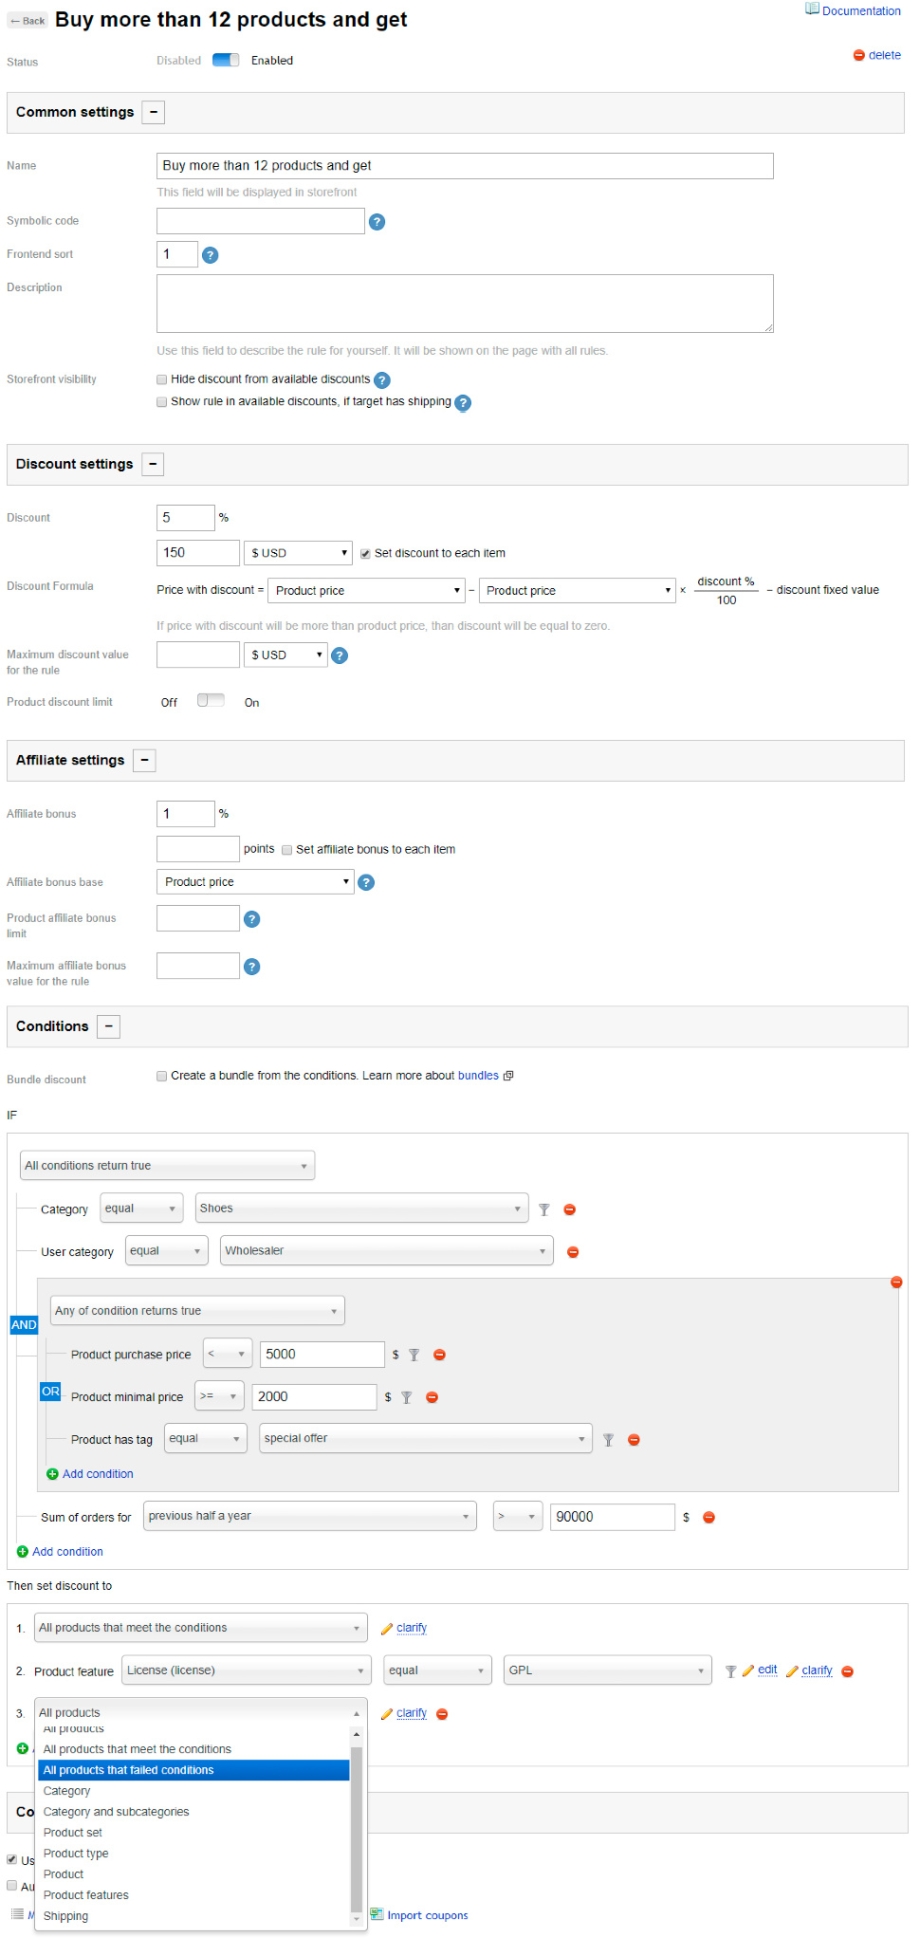Collapse the Common settings section
Viewport: 920px width, 1956px height.
coord(153,113)
